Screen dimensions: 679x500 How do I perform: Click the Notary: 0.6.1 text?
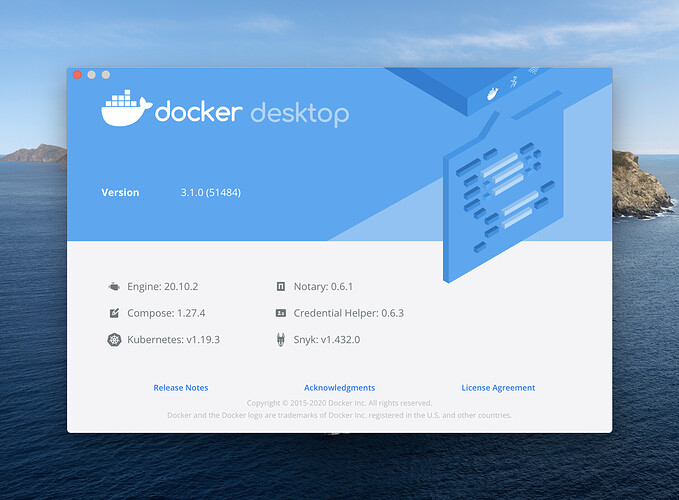coord(323,287)
